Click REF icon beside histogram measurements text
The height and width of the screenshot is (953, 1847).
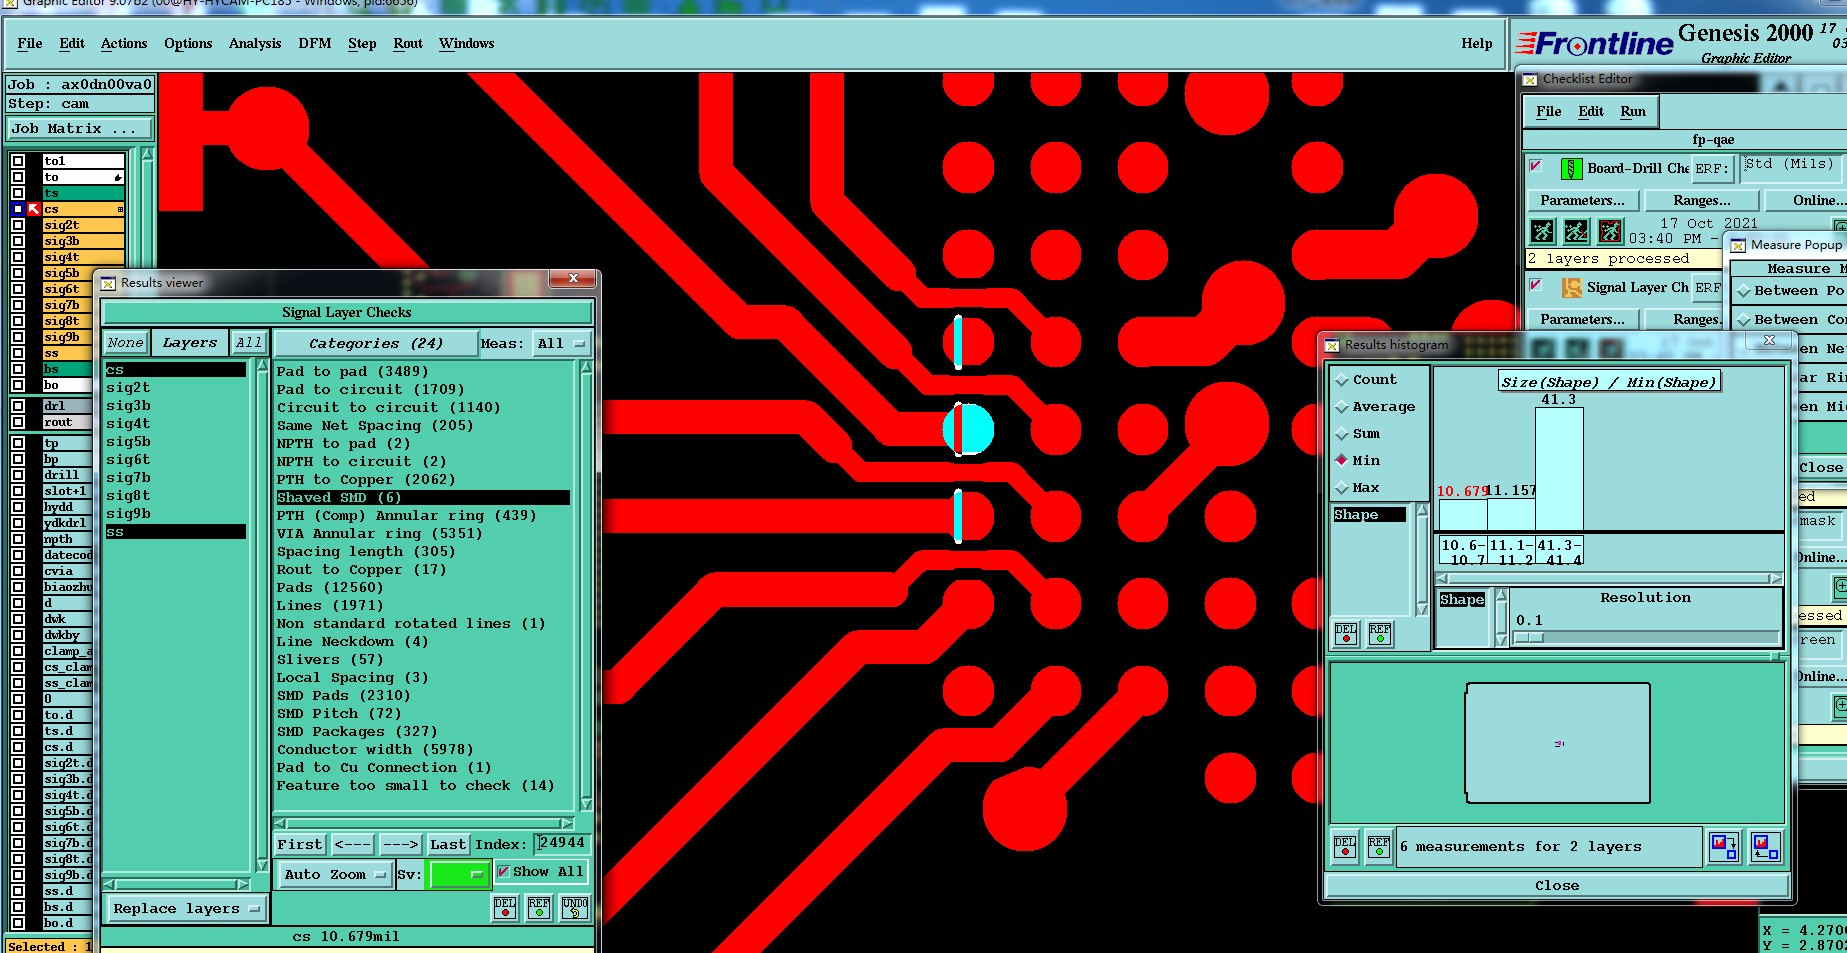1379,847
